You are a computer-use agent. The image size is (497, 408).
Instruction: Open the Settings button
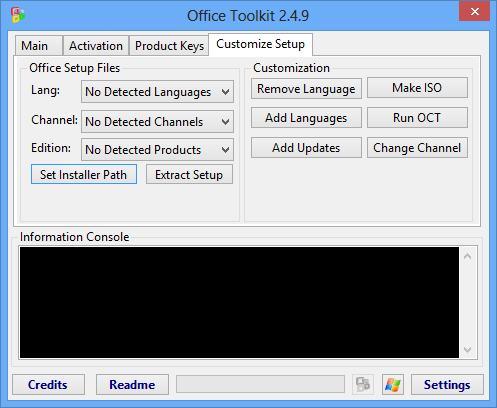pos(447,384)
